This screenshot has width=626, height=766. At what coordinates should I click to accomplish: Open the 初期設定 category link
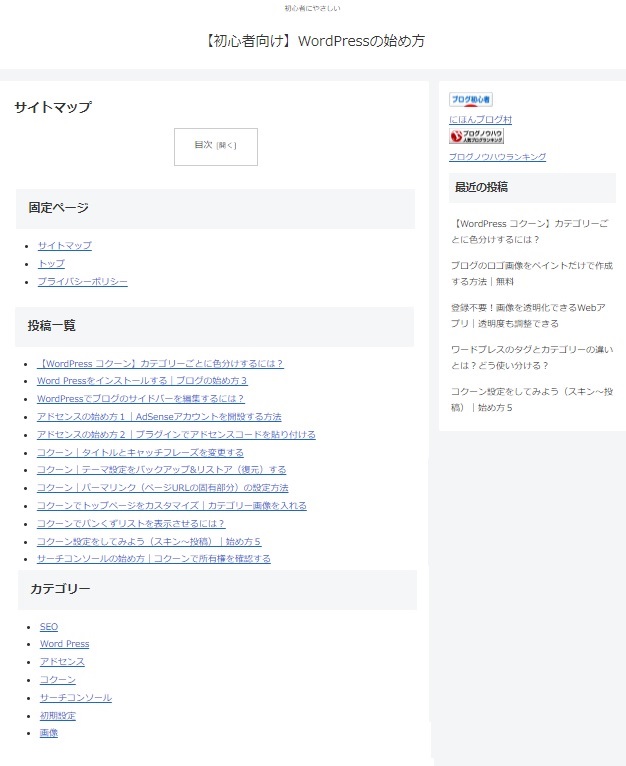point(58,716)
